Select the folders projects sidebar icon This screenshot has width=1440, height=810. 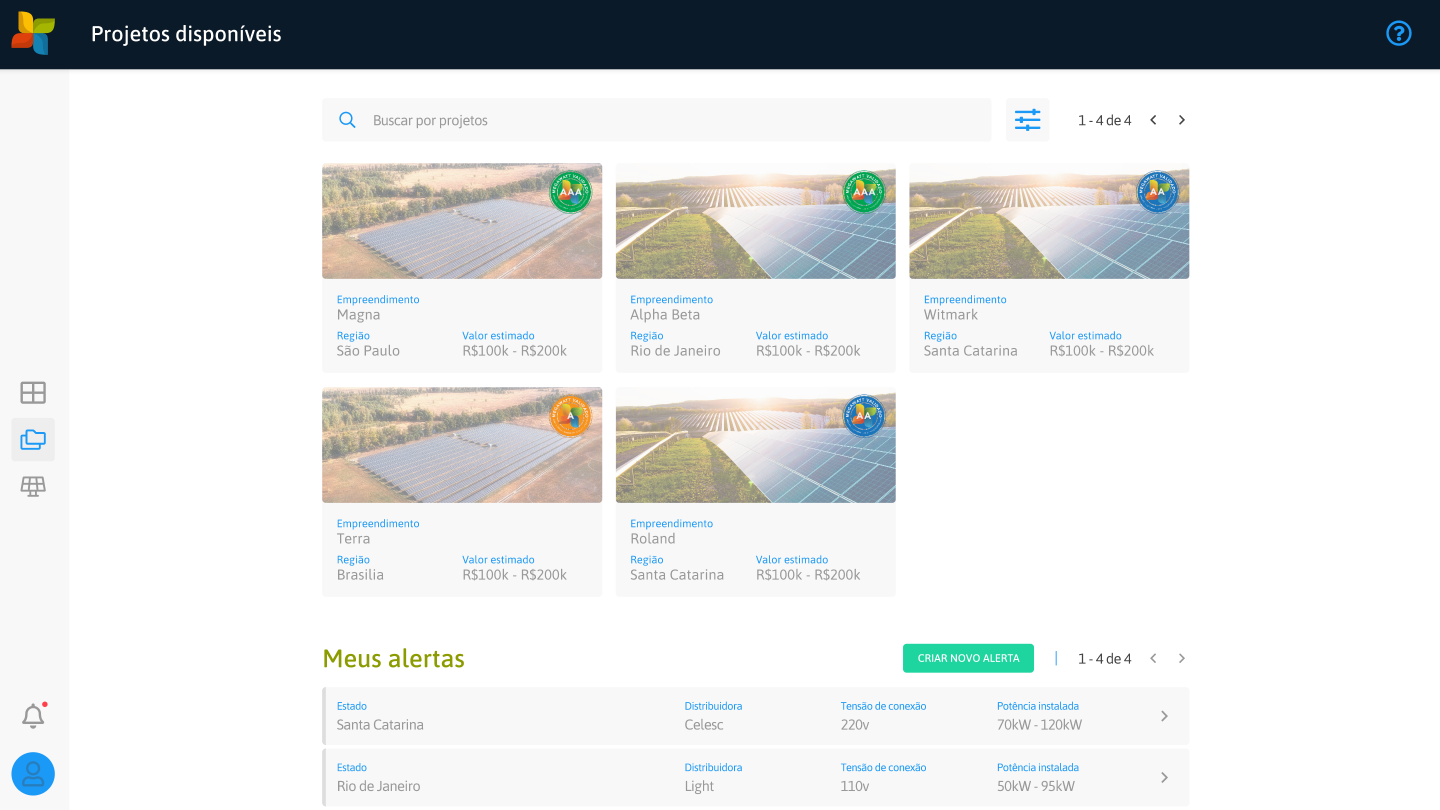click(x=33, y=440)
